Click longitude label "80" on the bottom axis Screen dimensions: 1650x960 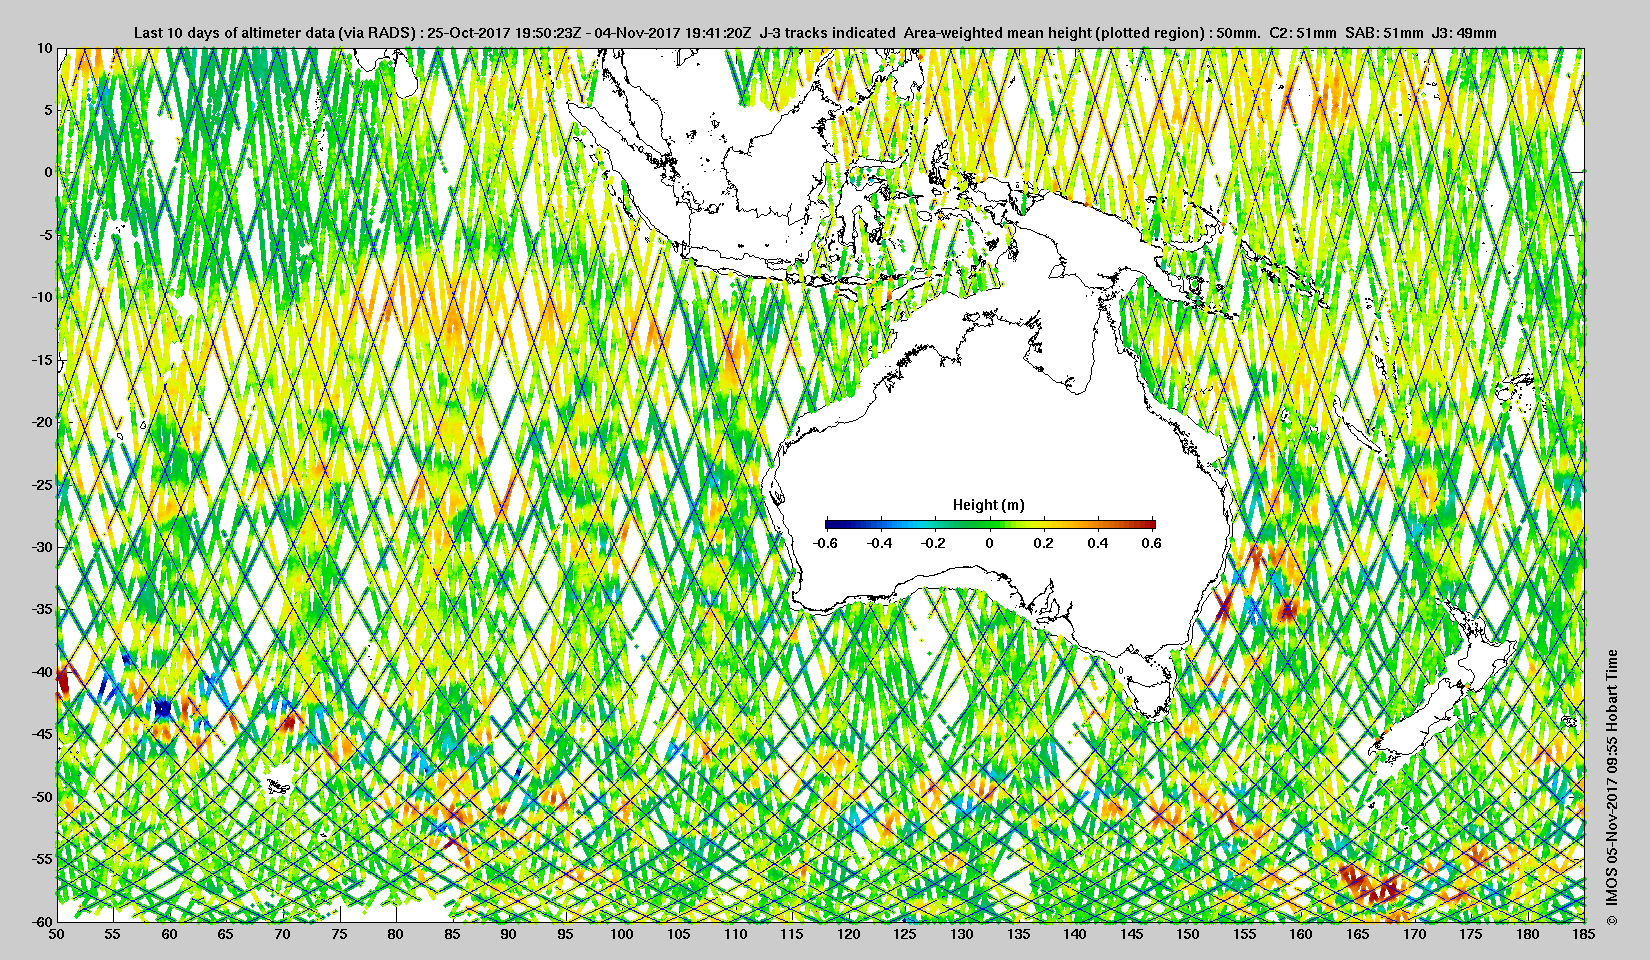[396, 934]
